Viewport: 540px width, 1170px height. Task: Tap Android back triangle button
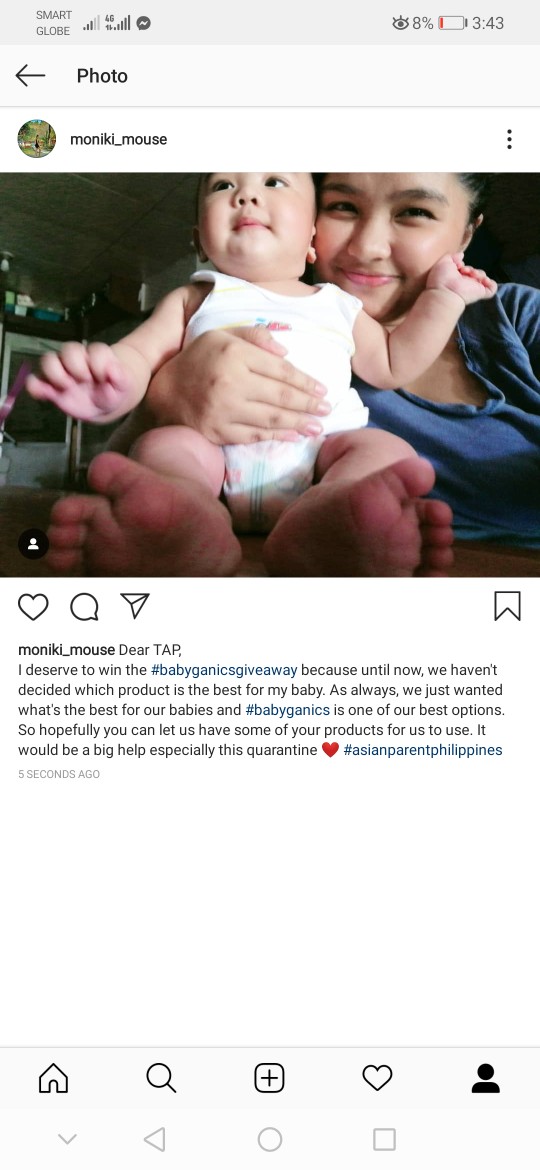(x=154, y=1139)
